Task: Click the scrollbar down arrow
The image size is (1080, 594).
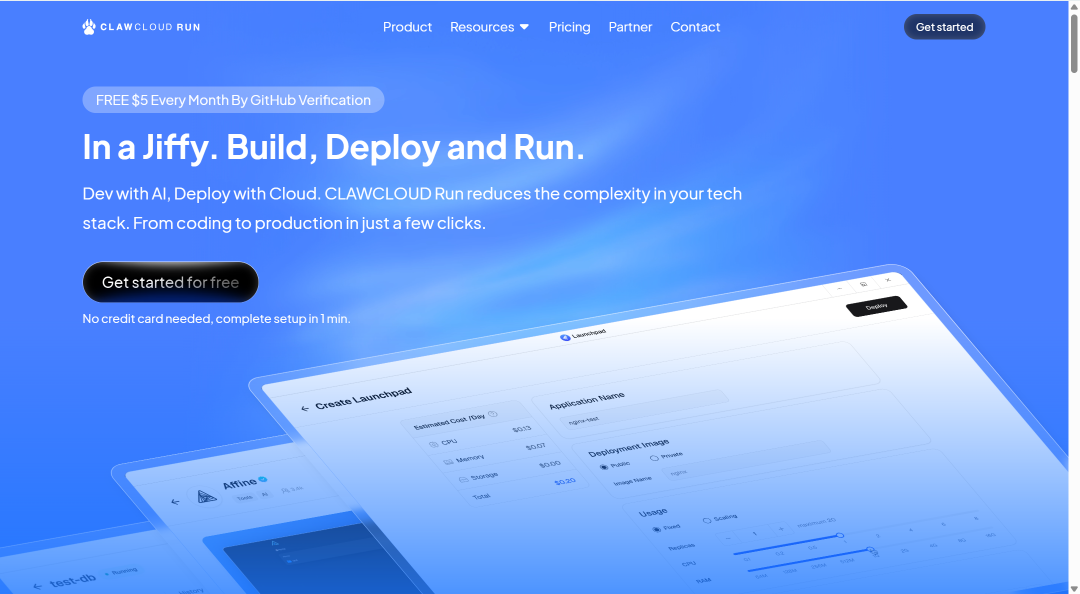Action: (x=1074, y=588)
